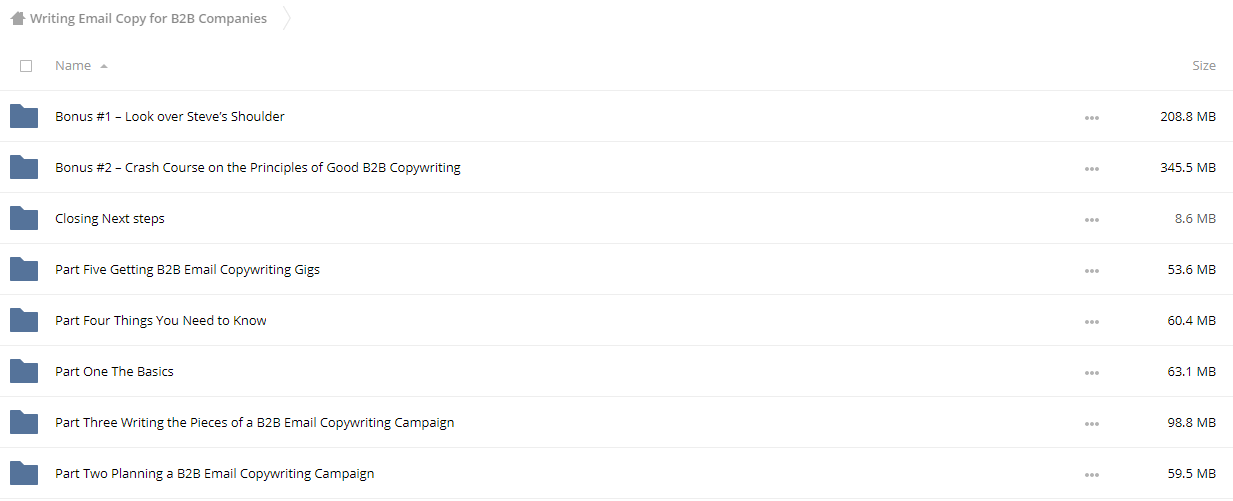Open more options for Part Three folder
Viewport: 1233px width, 501px height.
point(1092,424)
